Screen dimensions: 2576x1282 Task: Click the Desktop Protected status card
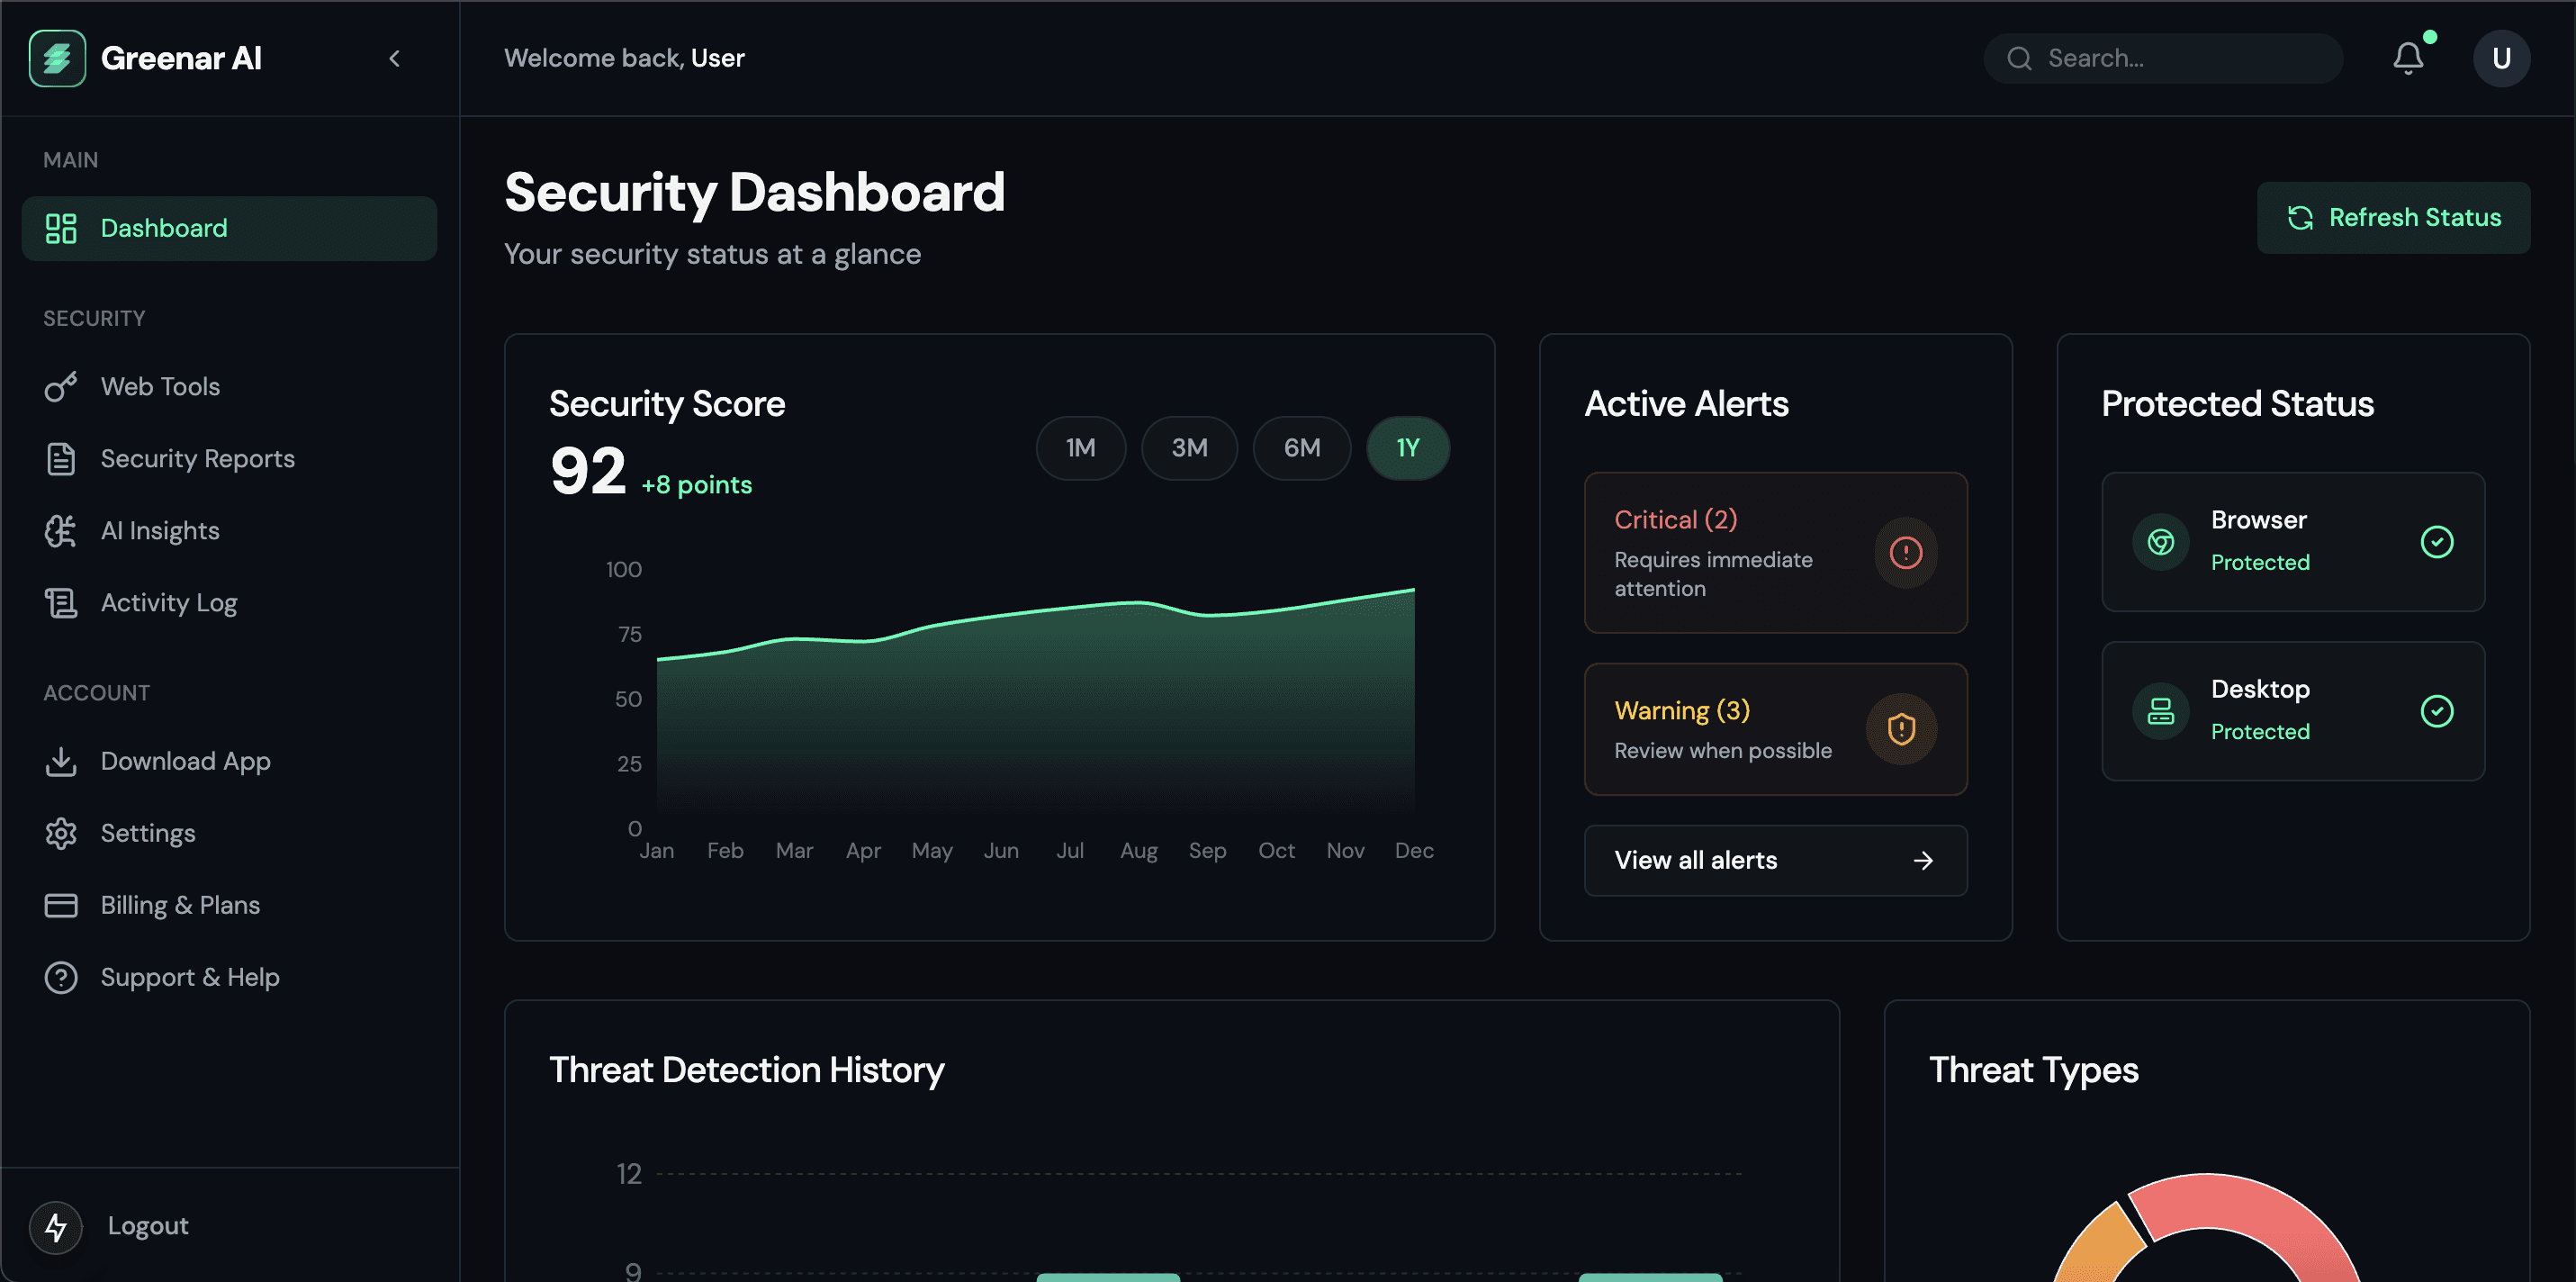coord(2293,711)
